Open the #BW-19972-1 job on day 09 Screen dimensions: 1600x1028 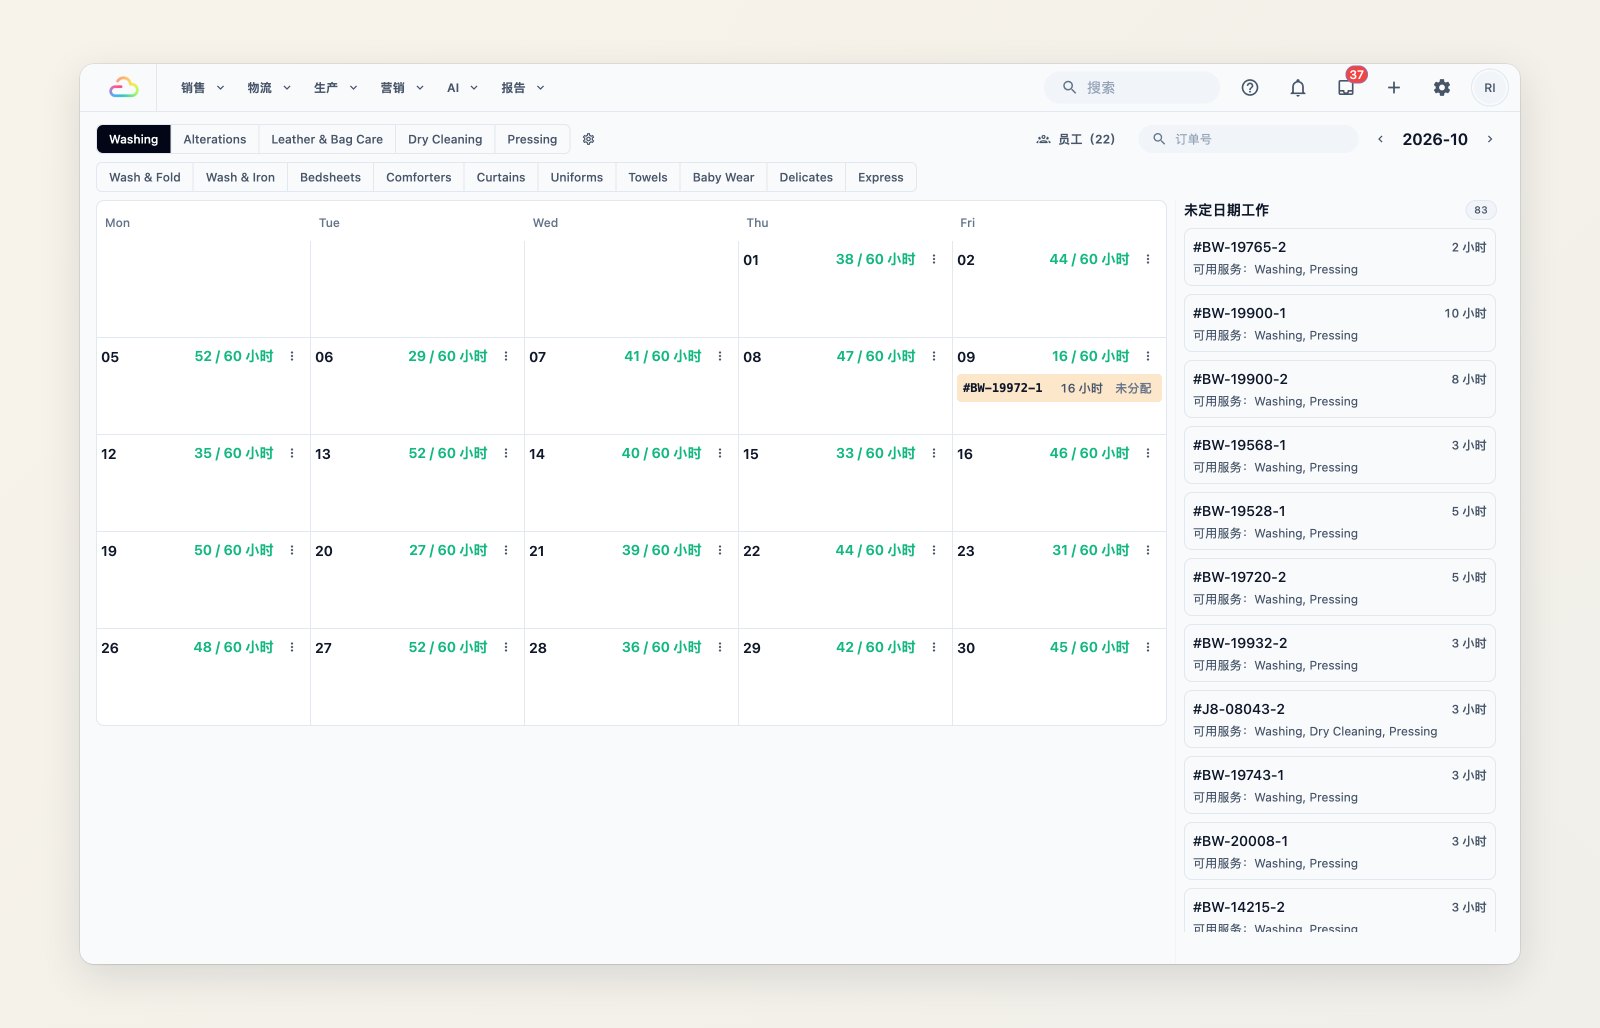(x=1059, y=388)
